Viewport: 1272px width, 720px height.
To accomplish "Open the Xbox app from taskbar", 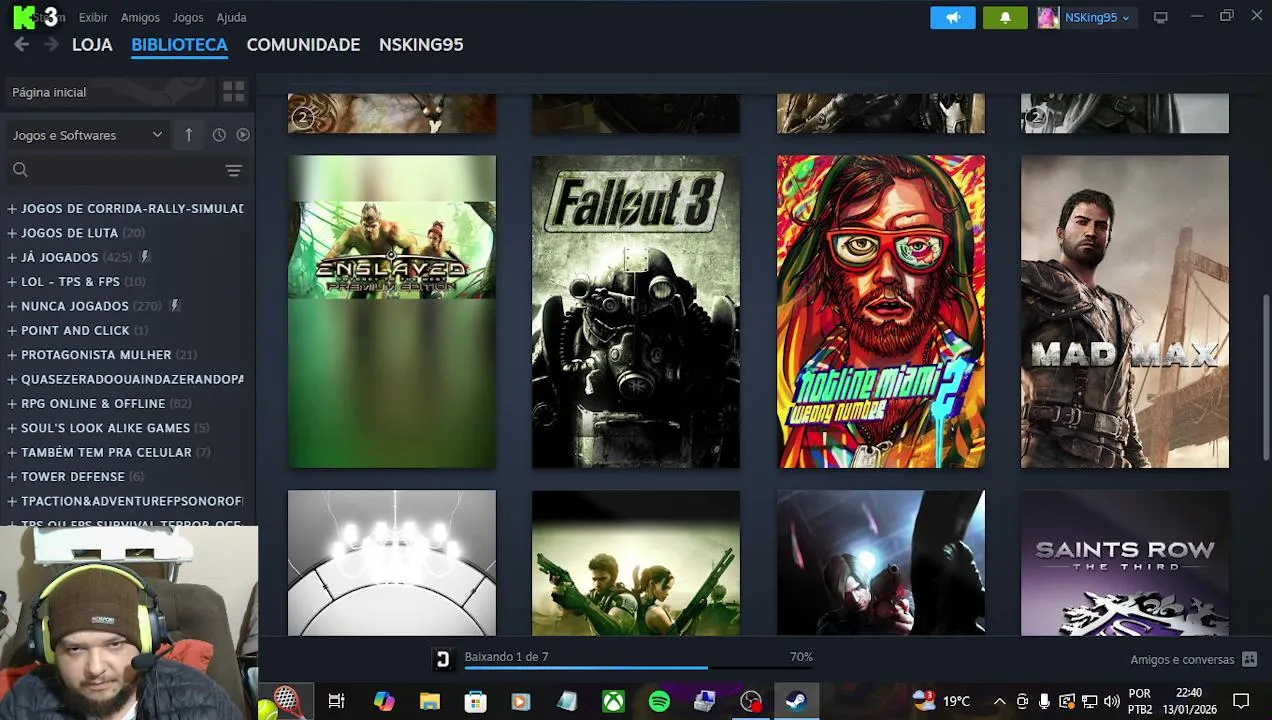I will 613,701.
